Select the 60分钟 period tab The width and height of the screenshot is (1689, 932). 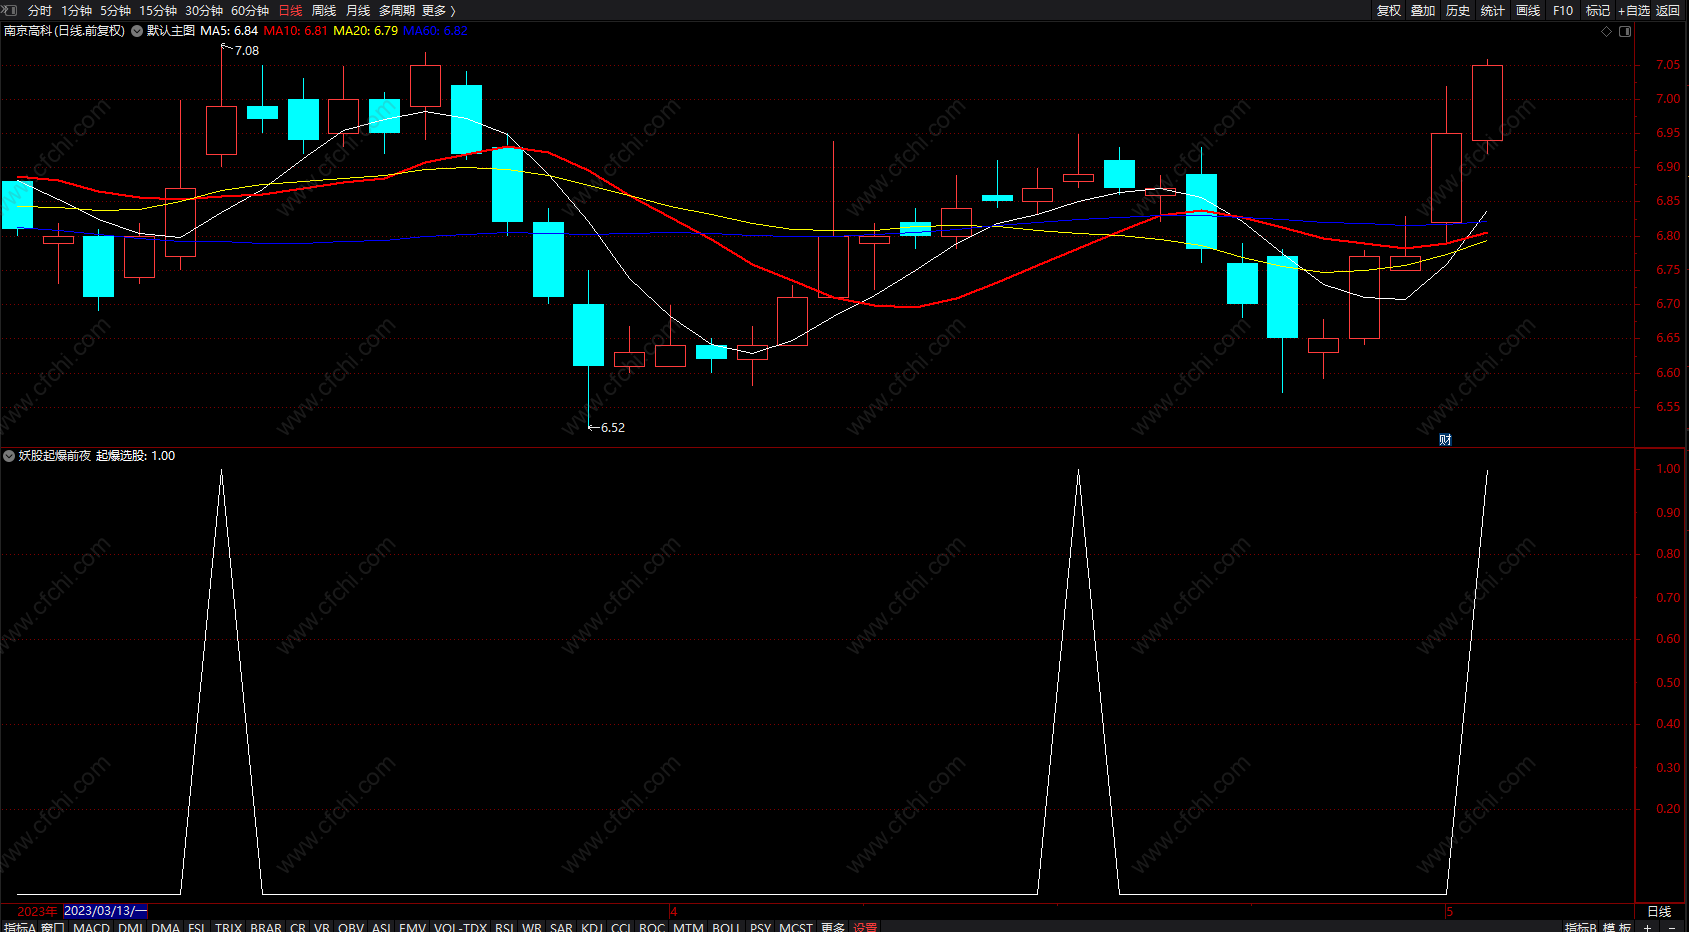[250, 10]
